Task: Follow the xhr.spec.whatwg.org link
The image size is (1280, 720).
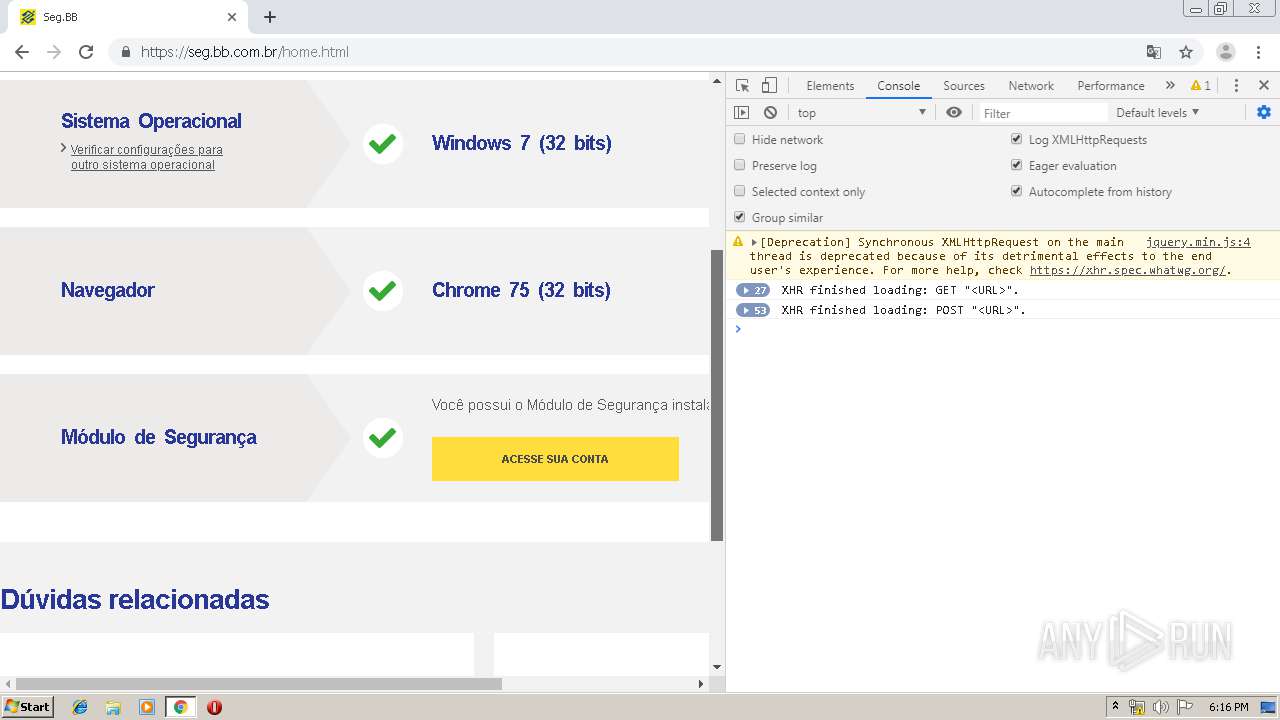Action: coord(1127,270)
